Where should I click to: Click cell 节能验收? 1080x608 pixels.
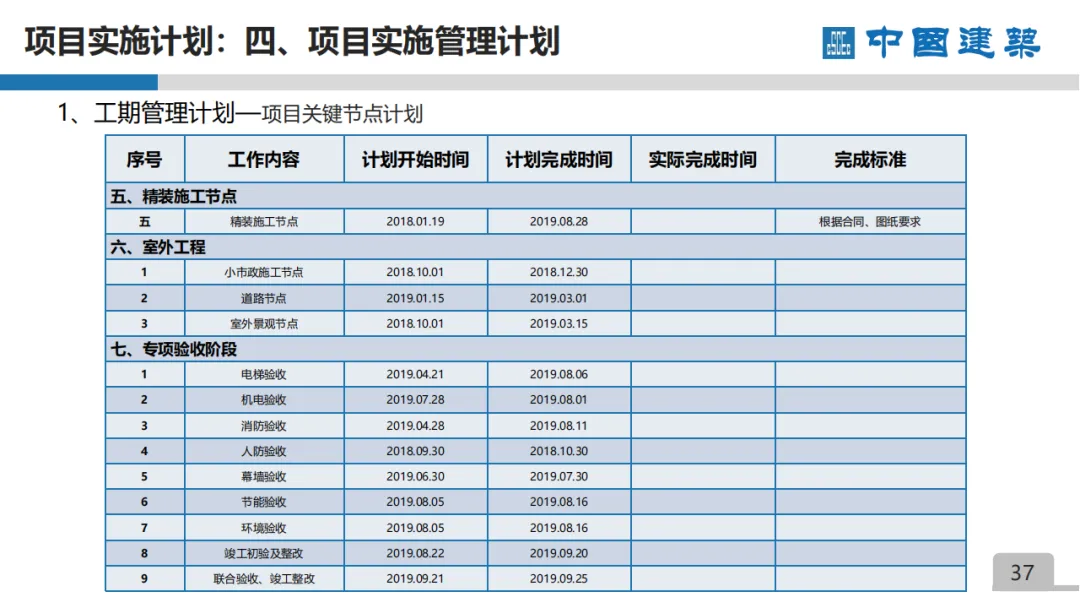[x=264, y=502]
